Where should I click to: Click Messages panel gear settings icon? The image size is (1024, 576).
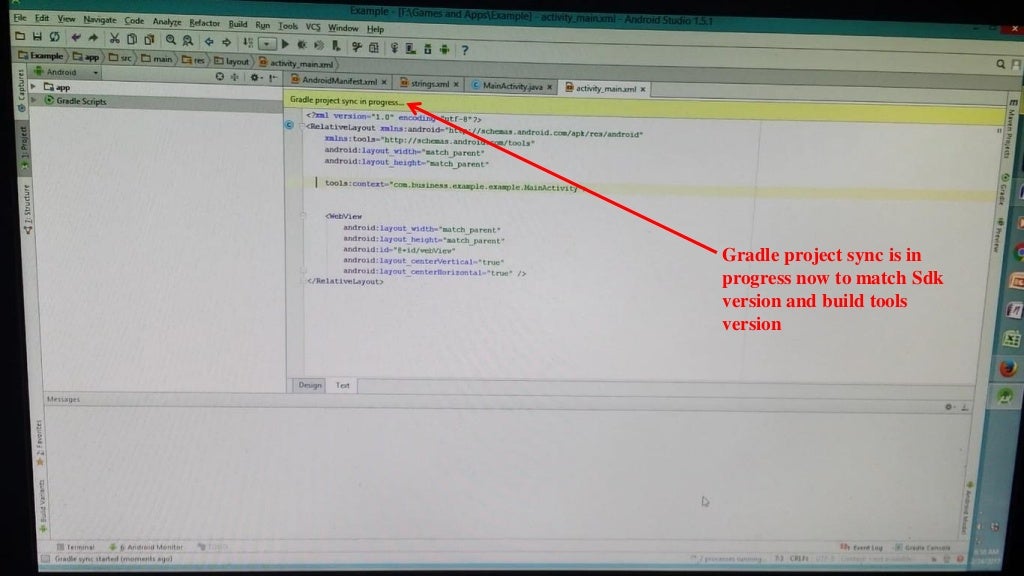[x=949, y=406]
